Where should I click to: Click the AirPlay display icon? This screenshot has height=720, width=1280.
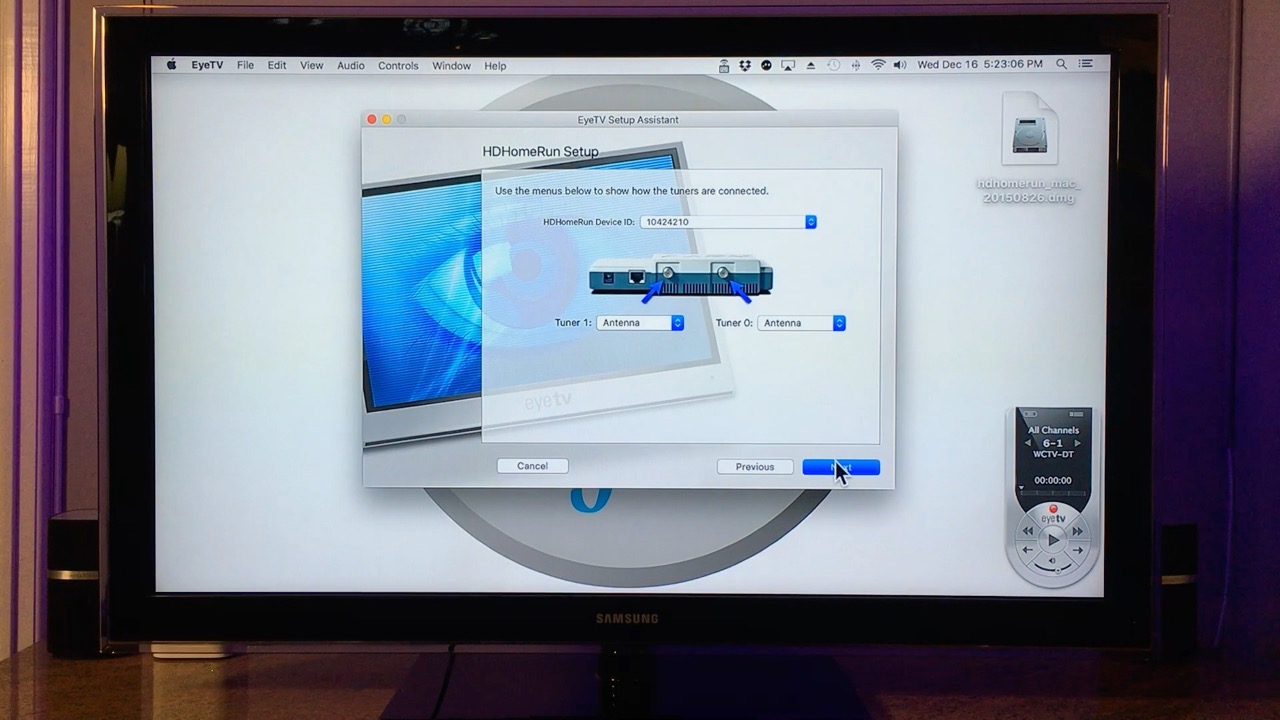(x=788, y=65)
